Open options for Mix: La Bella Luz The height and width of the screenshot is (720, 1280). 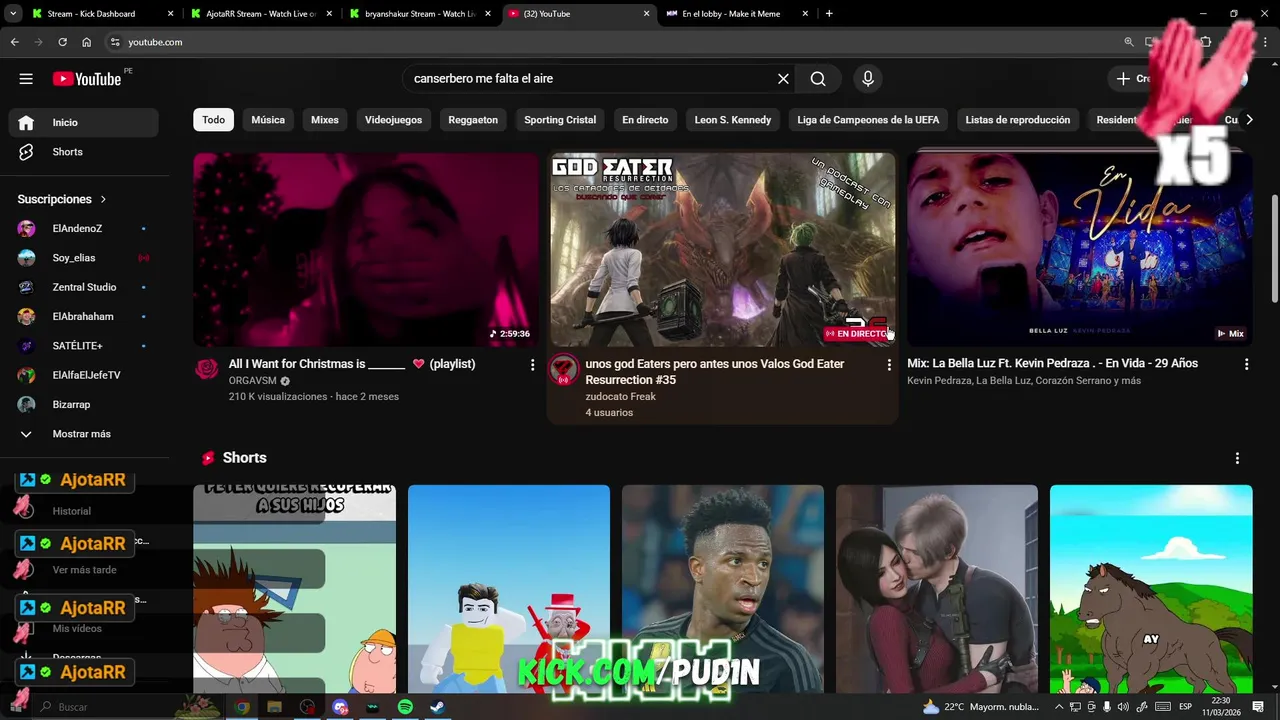click(1246, 365)
